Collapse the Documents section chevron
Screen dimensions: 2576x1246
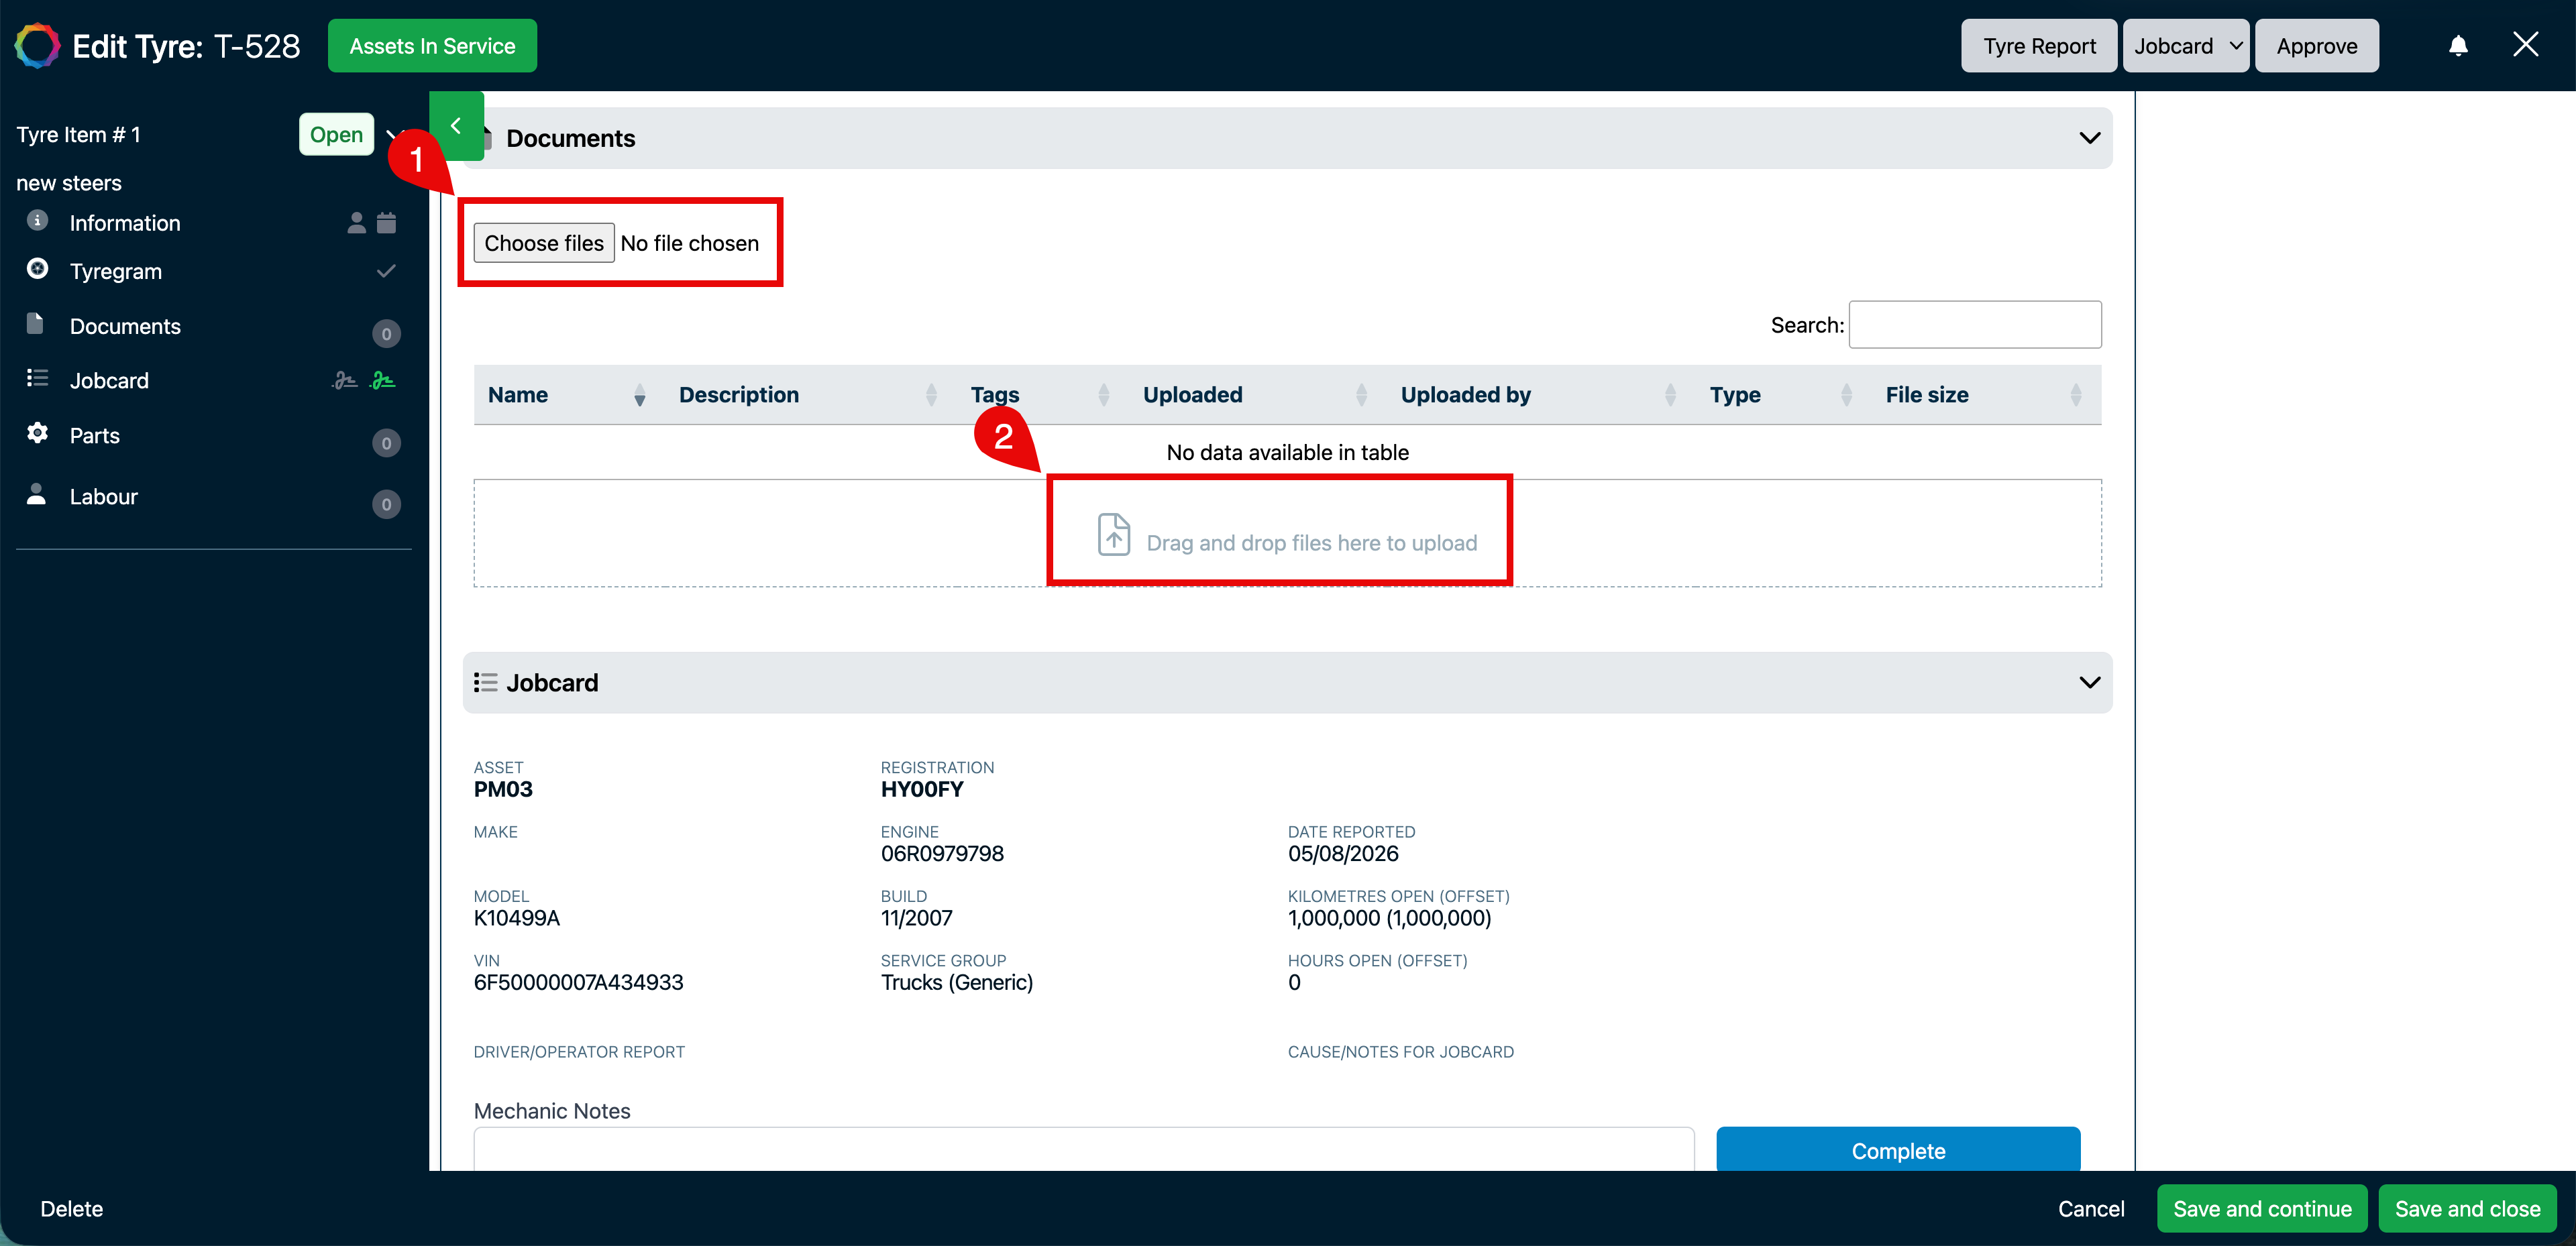tap(2089, 138)
